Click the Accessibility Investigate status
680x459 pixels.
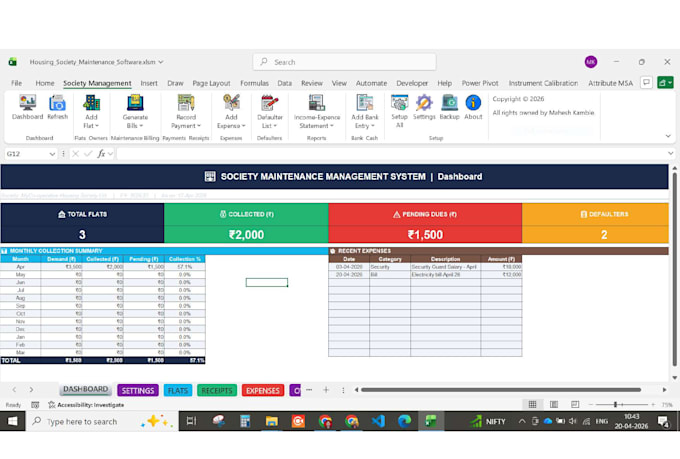point(86,405)
